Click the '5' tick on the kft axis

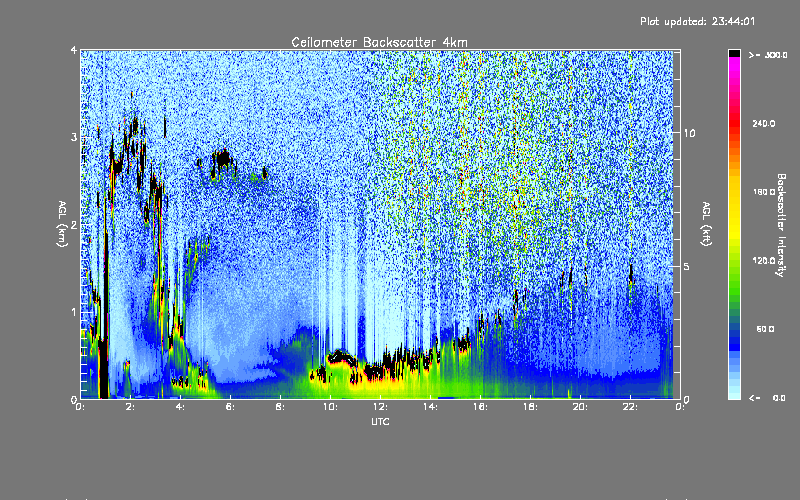pyautogui.click(x=687, y=266)
